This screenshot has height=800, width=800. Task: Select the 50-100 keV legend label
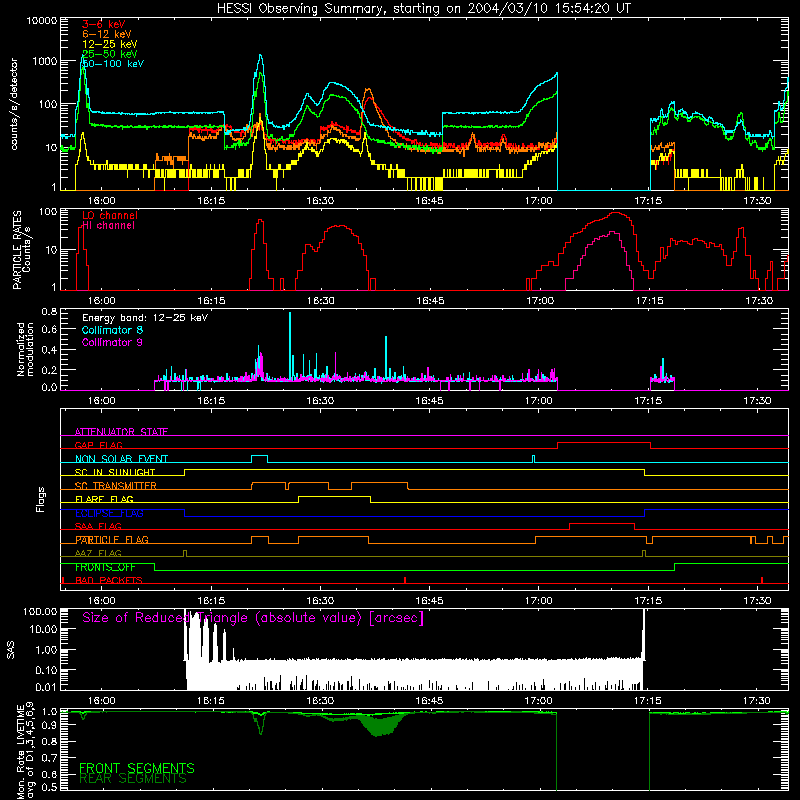(x=113, y=64)
